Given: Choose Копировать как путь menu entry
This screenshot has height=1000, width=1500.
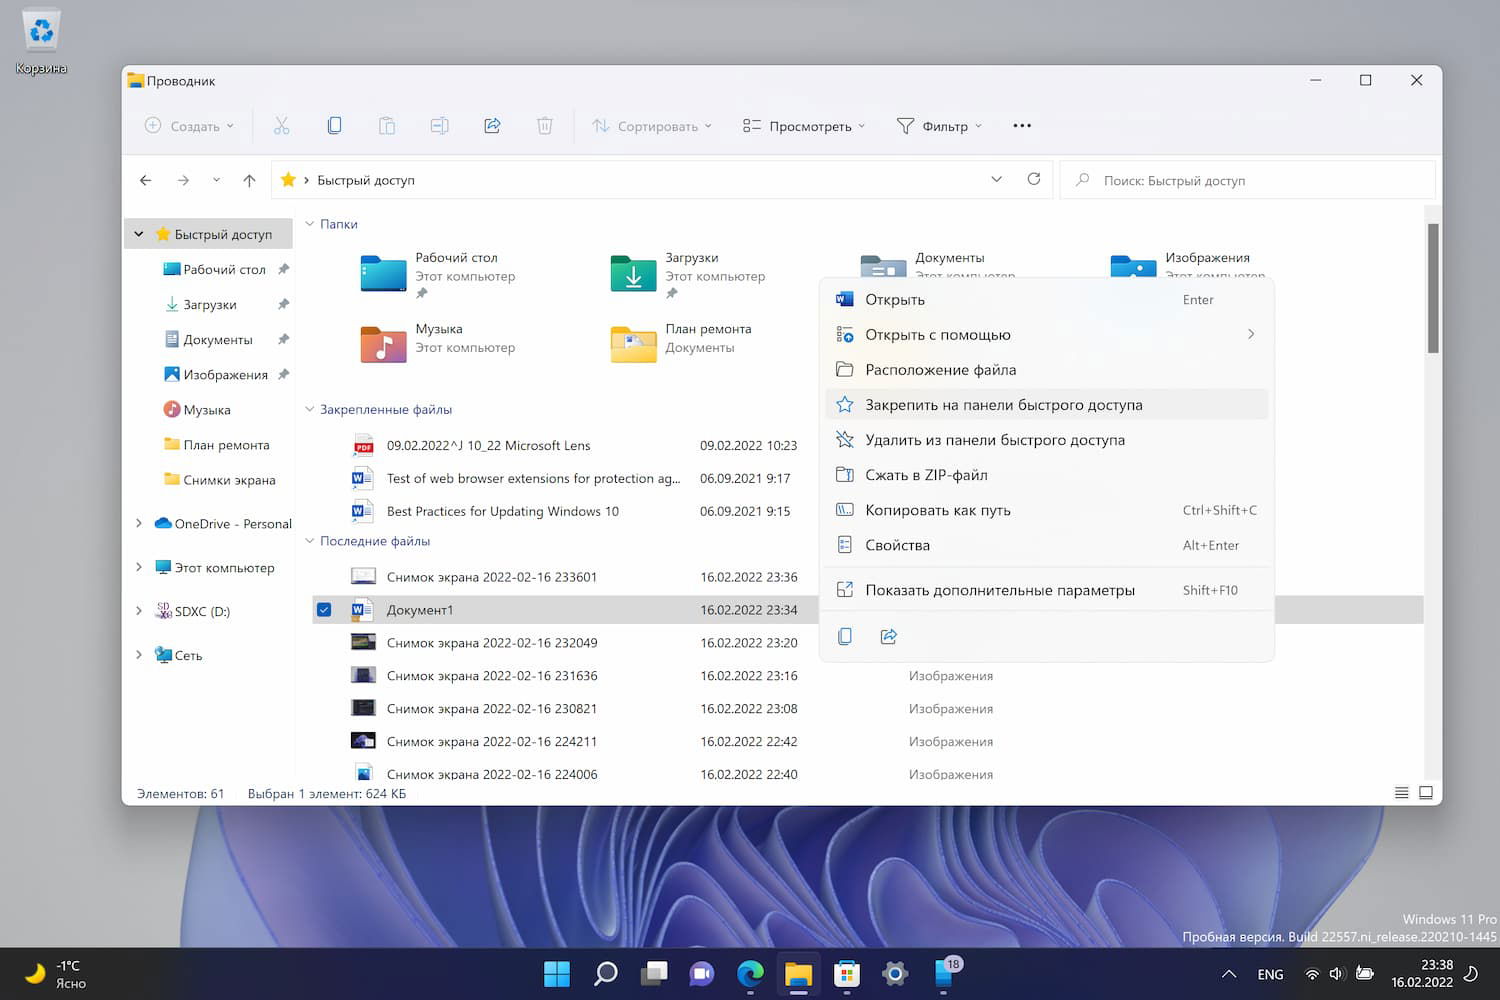Looking at the screenshot, I should (x=938, y=510).
